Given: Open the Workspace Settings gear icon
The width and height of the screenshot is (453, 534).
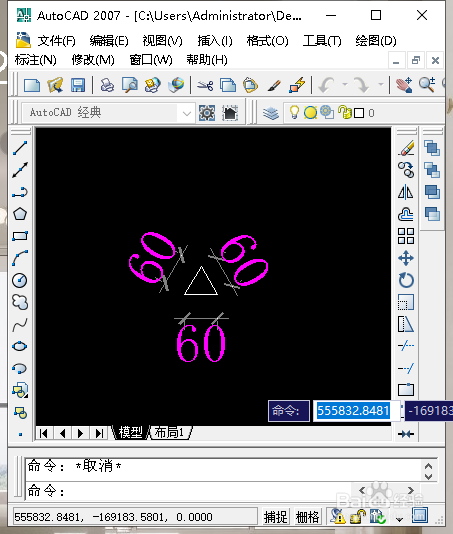Looking at the screenshot, I should (207, 113).
